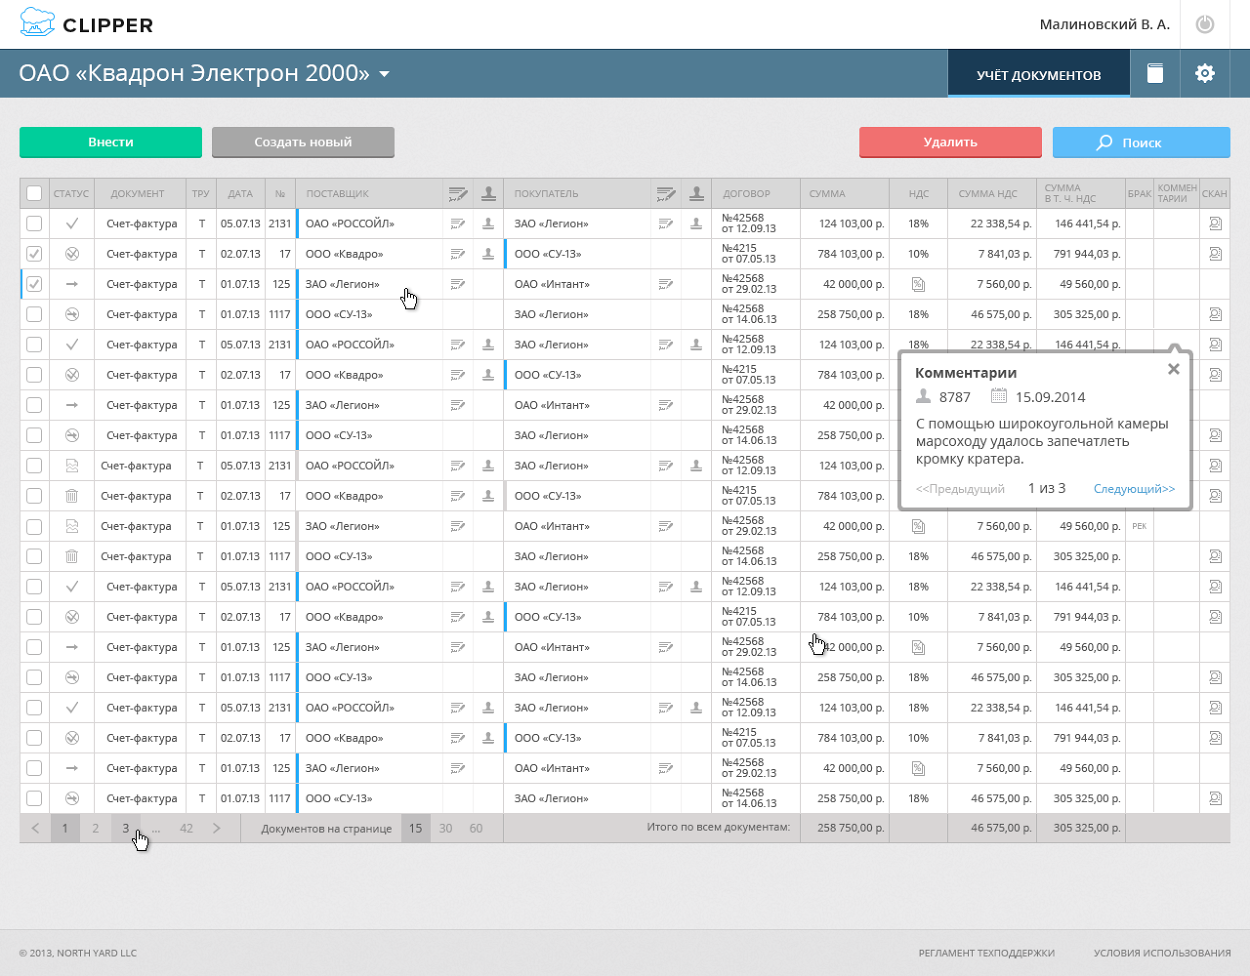Viewport: 1250px width, 976px height.
Task: Go to previous page with left chevron
Action: pyautogui.click(x=35, y=828)
